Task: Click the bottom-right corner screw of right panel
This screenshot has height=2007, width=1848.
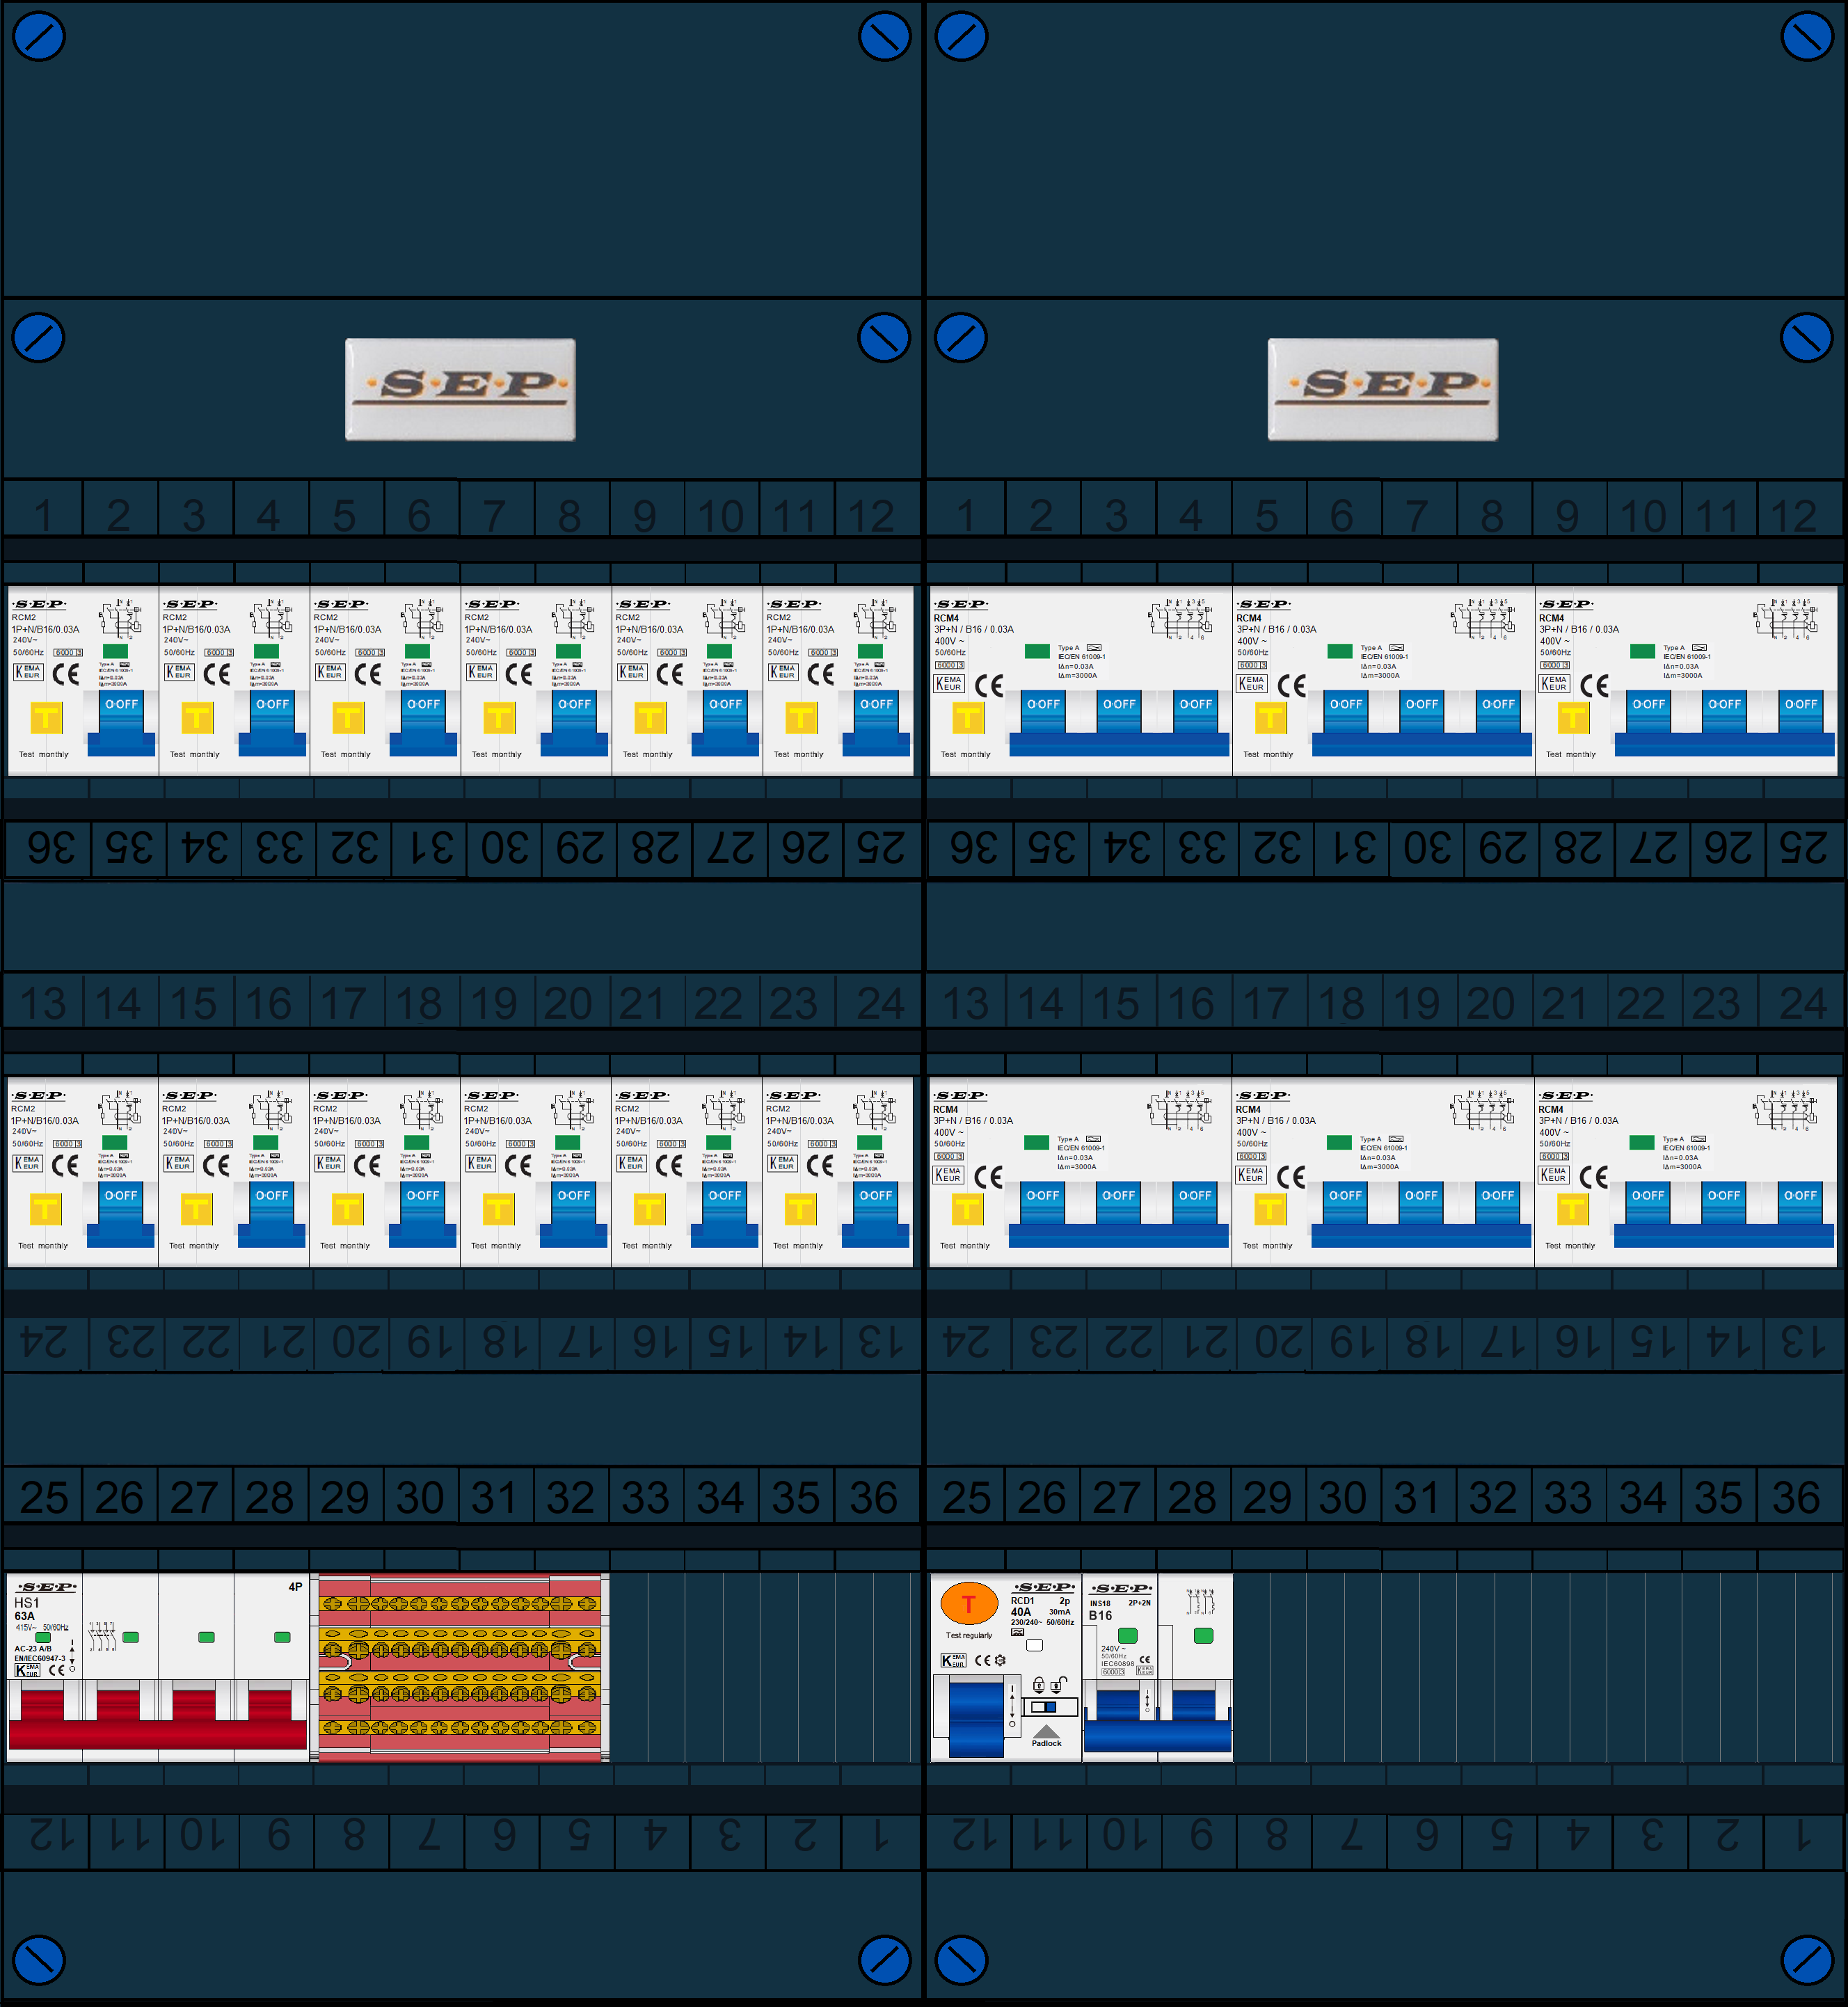Action: coord(1807,1960)
